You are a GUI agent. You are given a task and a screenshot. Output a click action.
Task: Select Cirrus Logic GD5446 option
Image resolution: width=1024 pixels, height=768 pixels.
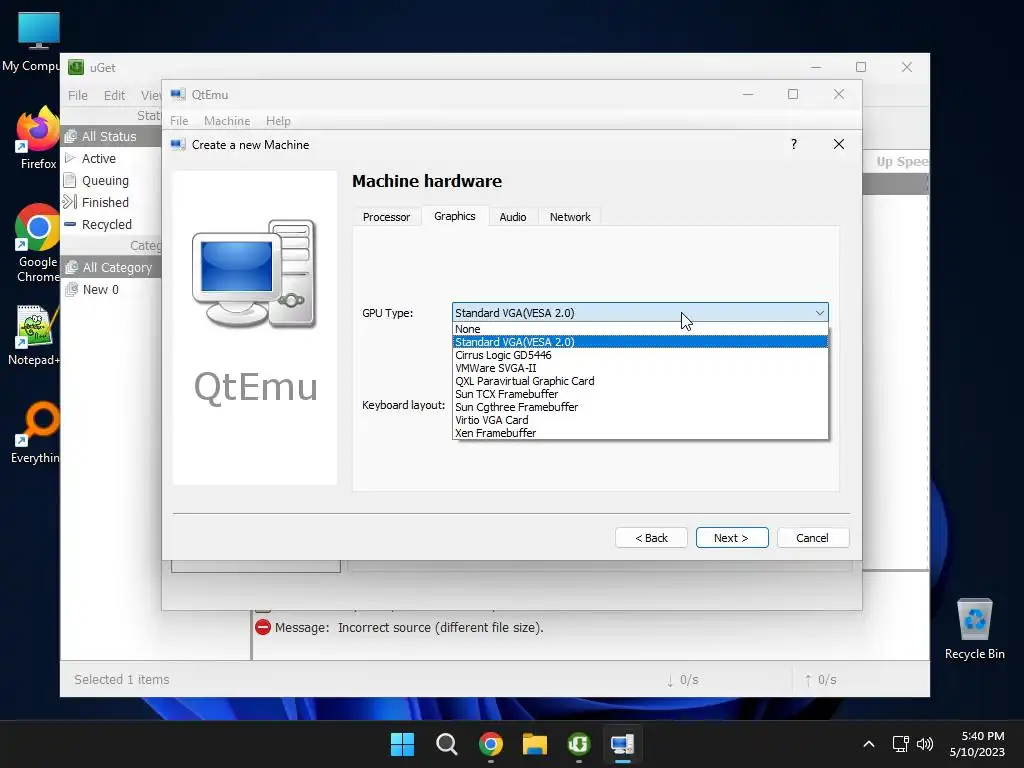640,355
